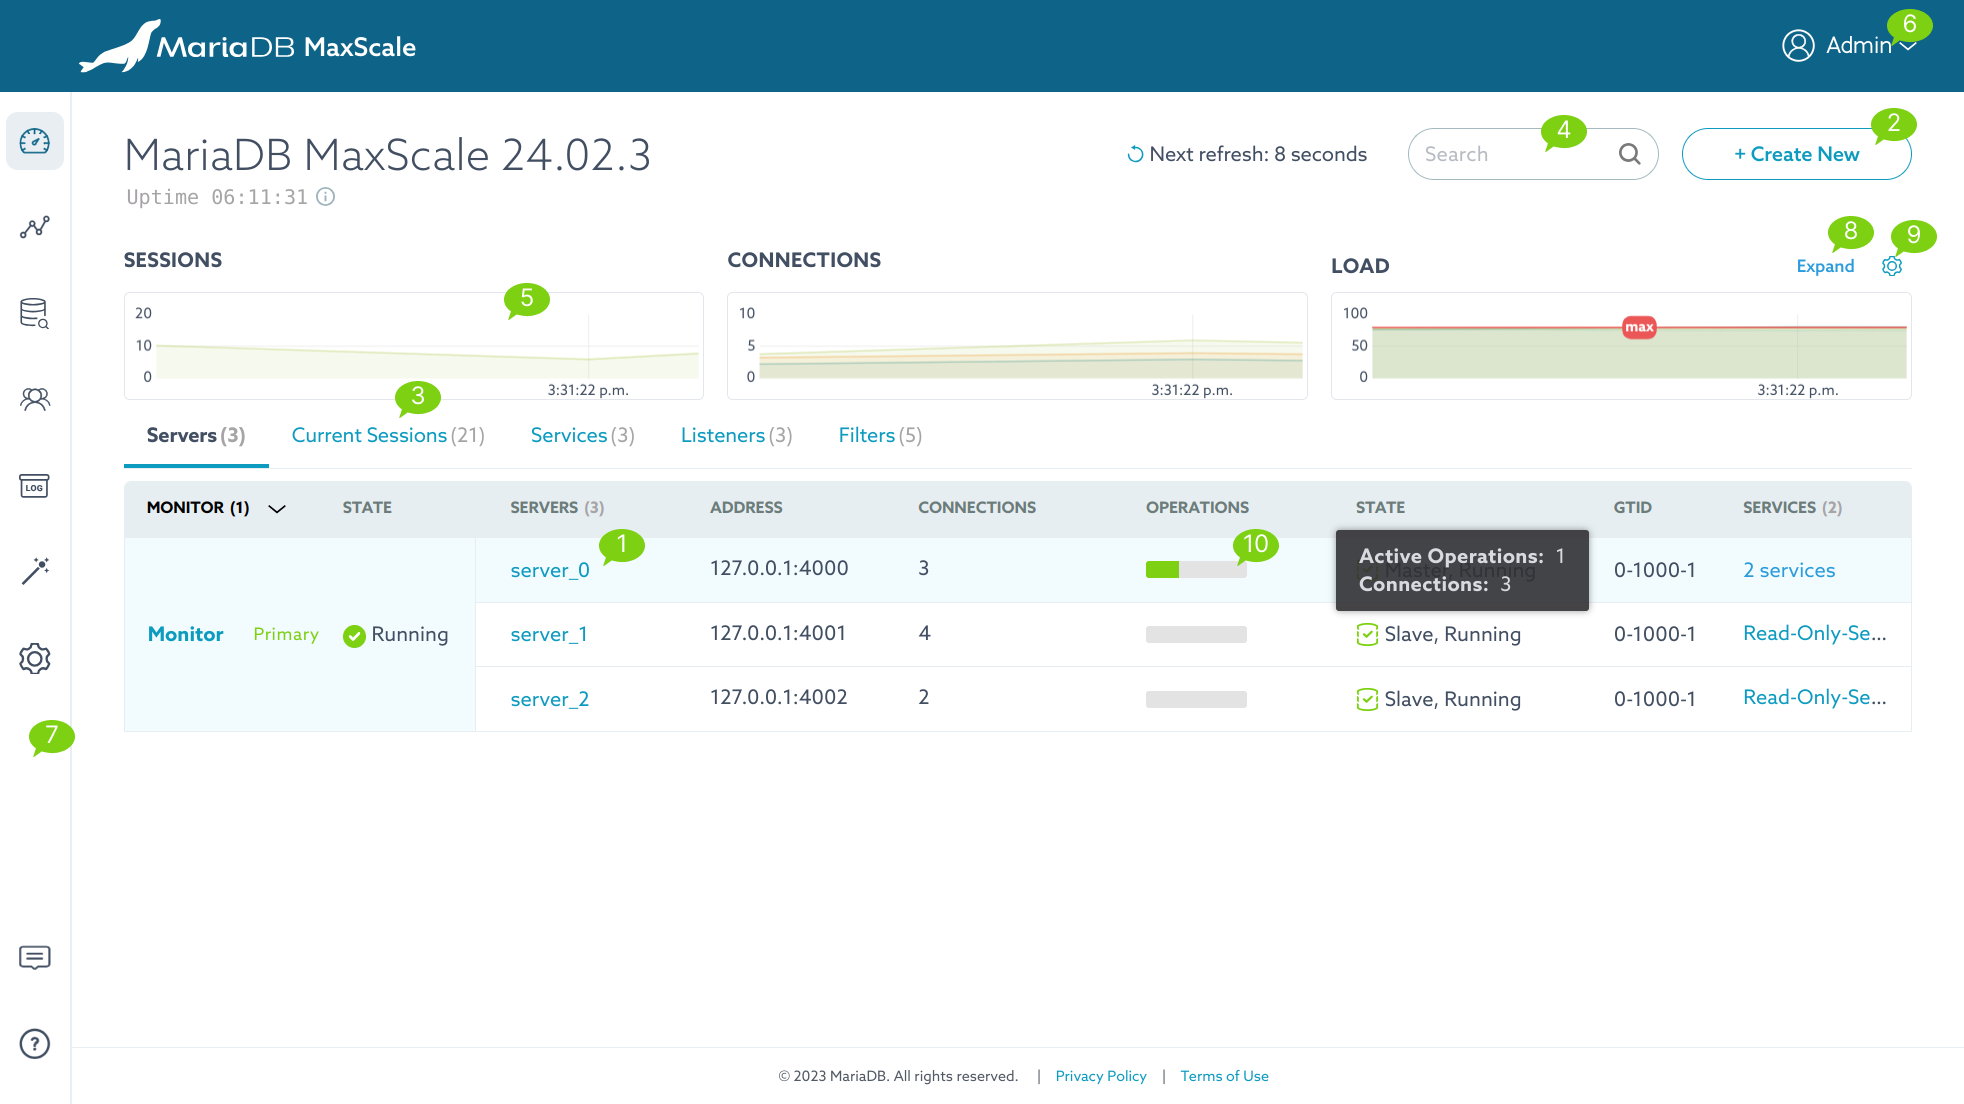The width and height of the screenshot is (1964, 1104).
Task: Open the Settings gear in sidebar
Action: tap(35, 658)
